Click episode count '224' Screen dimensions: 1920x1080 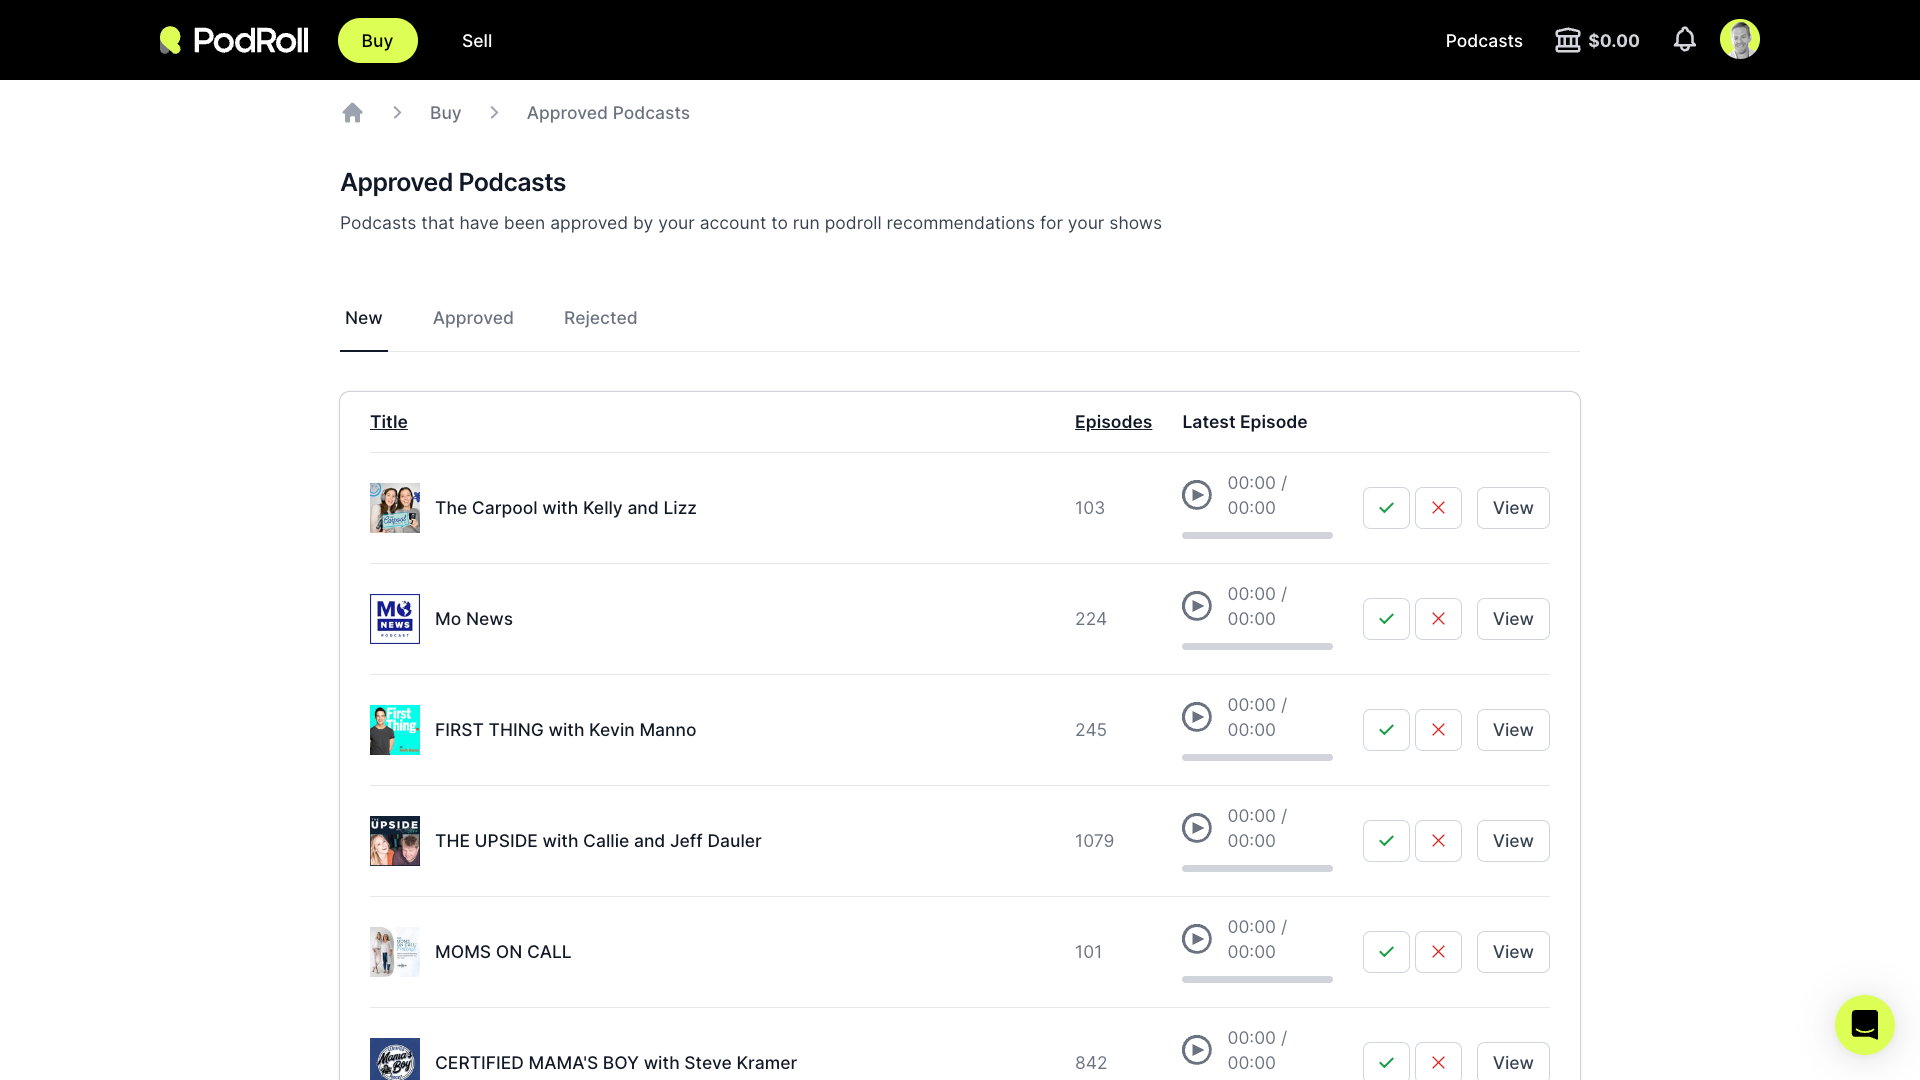pyautogui.click(x=1091, y=619)
